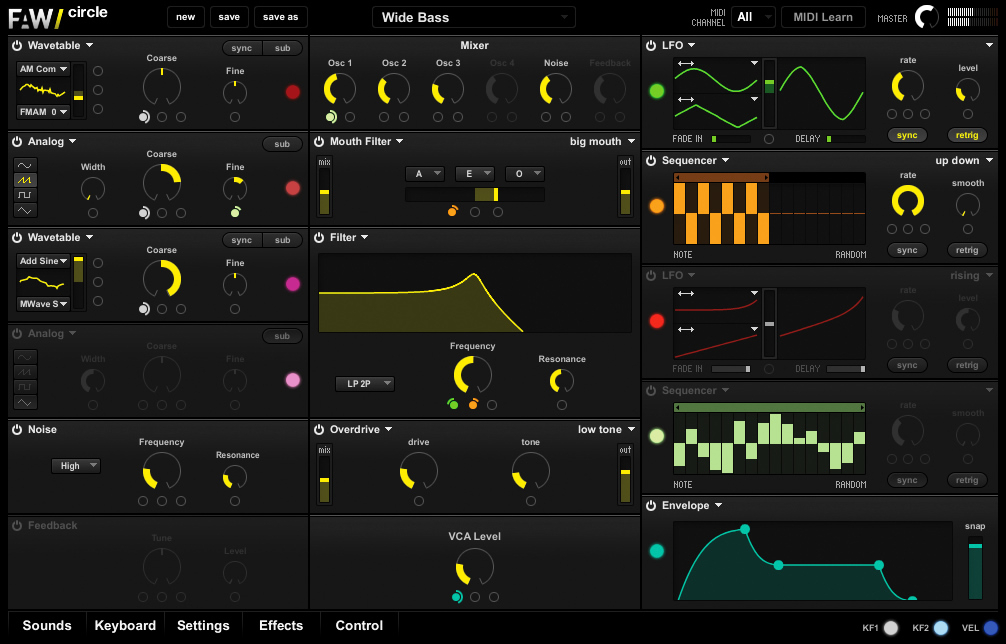Click the KF1 keyboard follow circle
The width and height of the screenshot is (1006, 644).
click(x=891, y=628)
